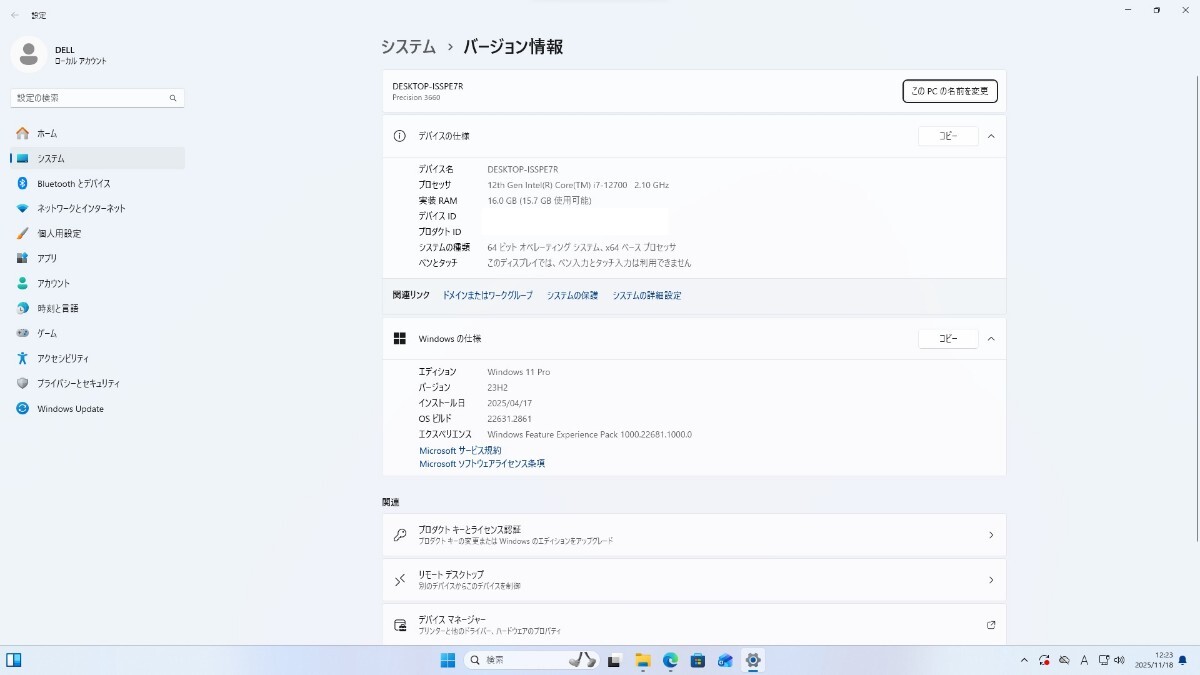The width and height of the screenshot is (1200, 675).
Task: Expand hidden icons in the system tray
Action: 1023,660
